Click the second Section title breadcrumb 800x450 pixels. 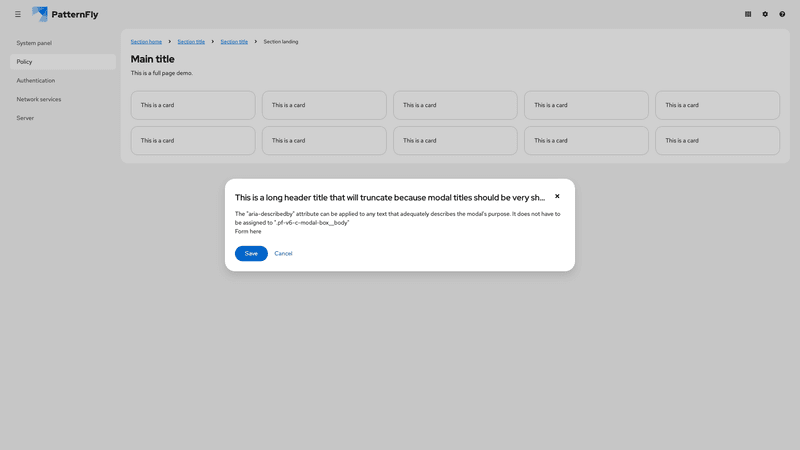click(x=234, y=42)
